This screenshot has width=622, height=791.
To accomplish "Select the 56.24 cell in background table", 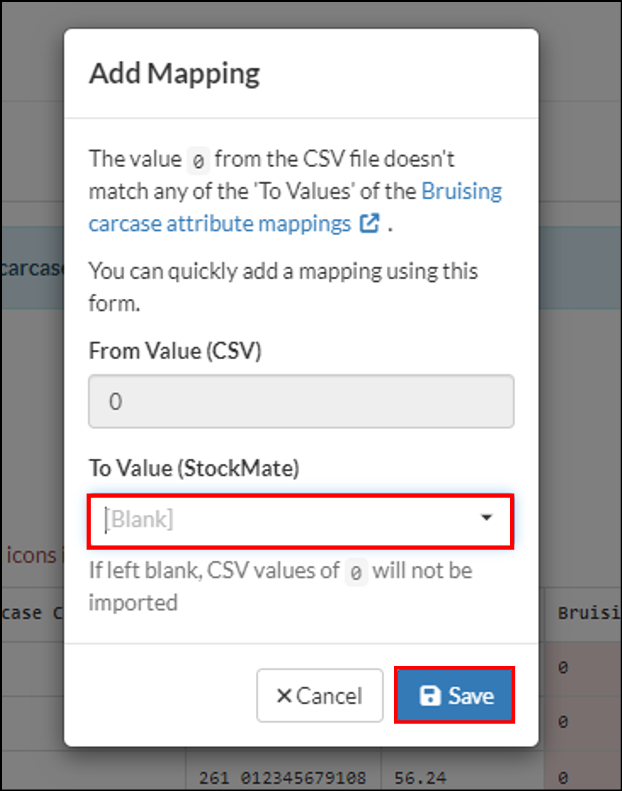I will [420, 778].
